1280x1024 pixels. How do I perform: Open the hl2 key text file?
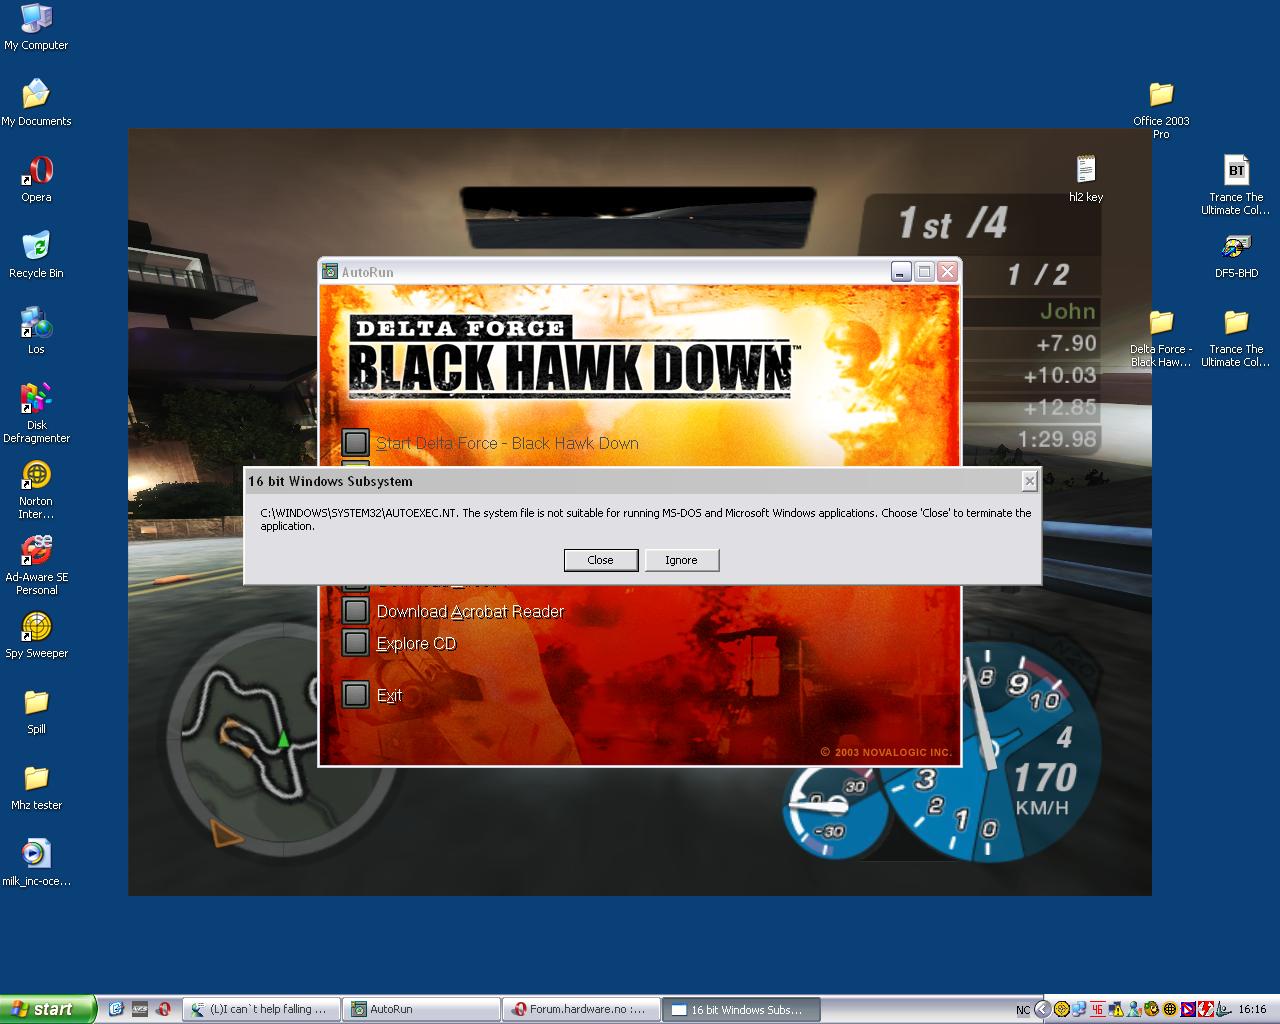click(1086, 179)
